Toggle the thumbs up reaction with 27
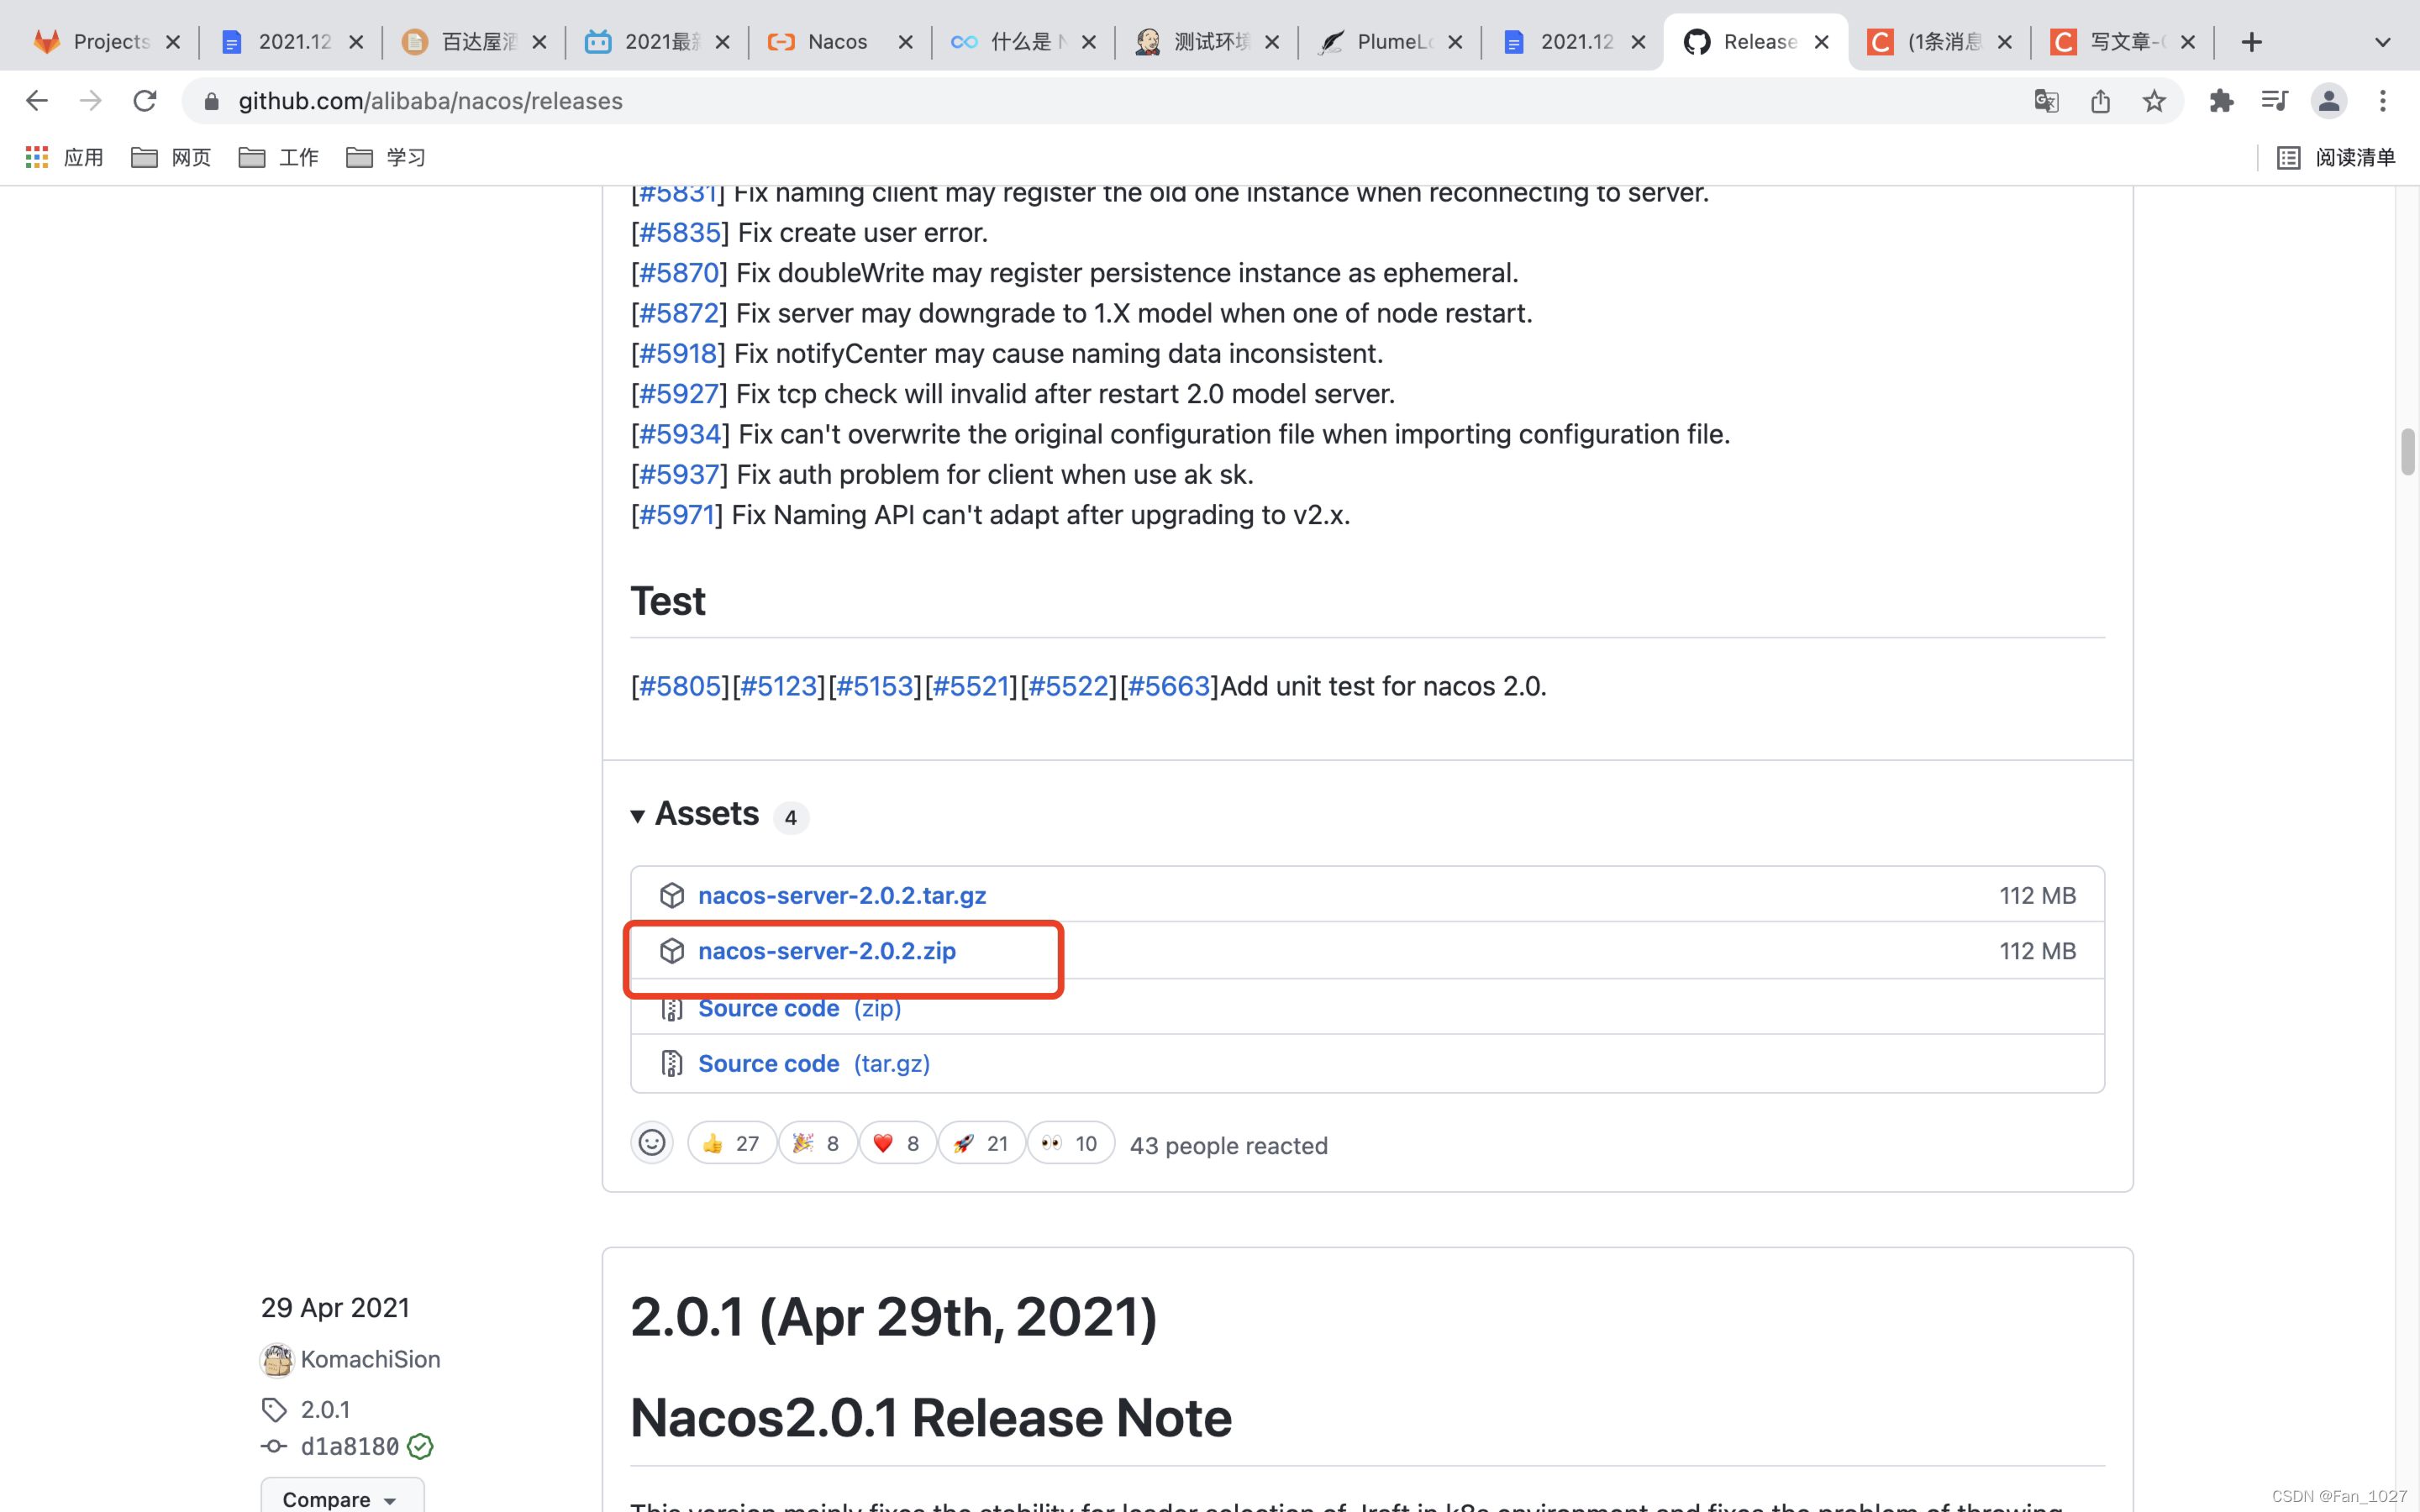2420x1512 pixels. [732, 1143]
